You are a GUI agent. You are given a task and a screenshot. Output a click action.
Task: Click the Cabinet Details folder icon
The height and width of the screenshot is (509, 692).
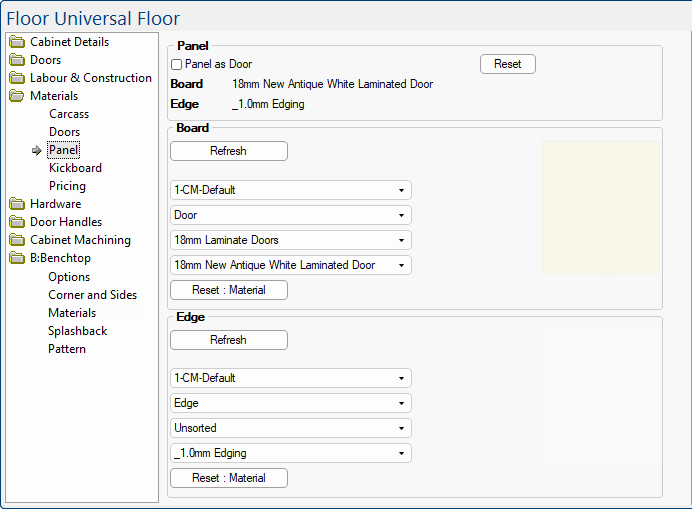16,42
